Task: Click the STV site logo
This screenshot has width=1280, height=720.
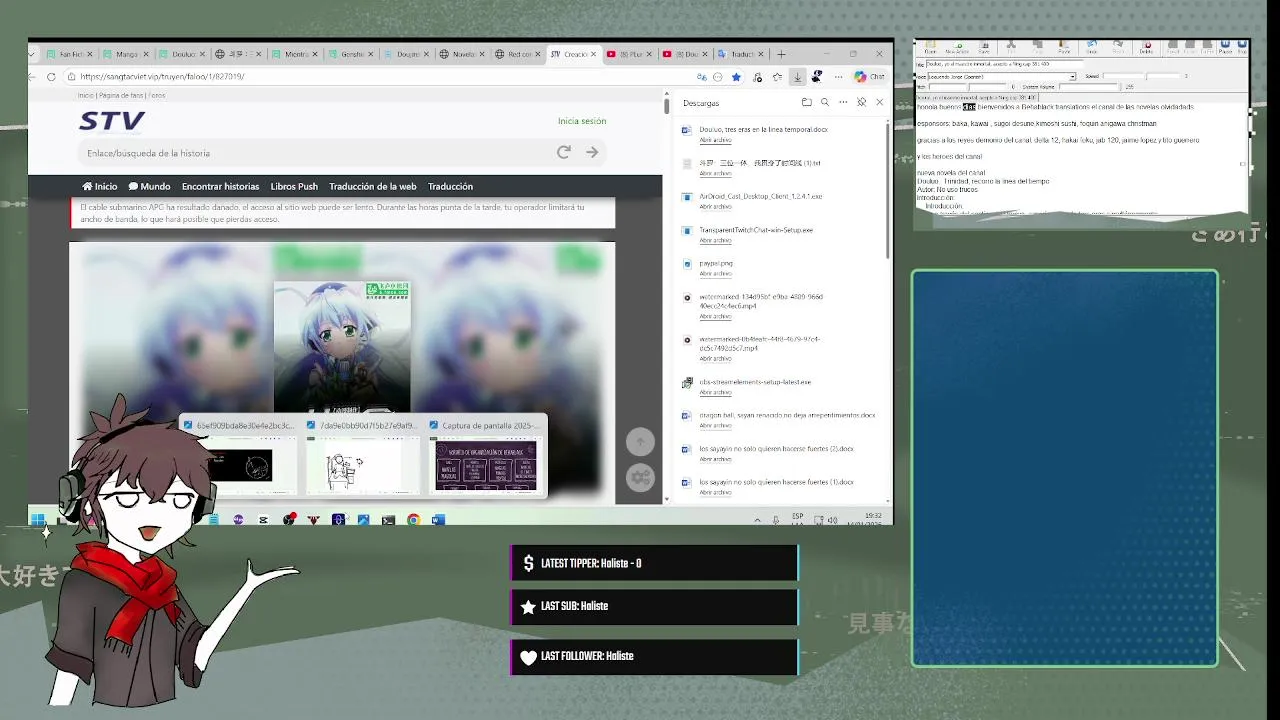Action: [x=112, y=121]
